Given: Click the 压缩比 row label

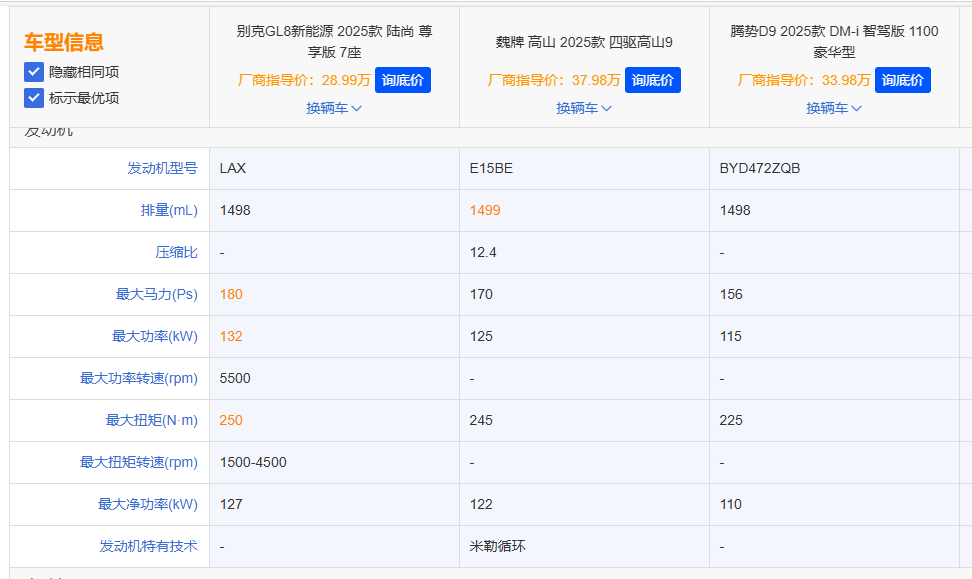Looking at the screenshot, I should (177, 252).
